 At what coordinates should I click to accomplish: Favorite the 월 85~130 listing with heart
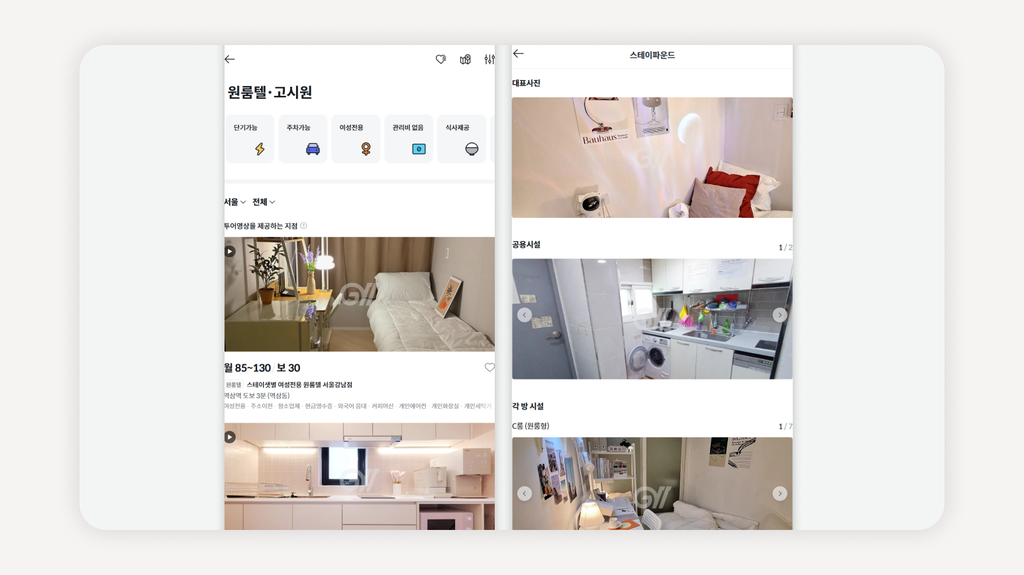pos(489,368)
